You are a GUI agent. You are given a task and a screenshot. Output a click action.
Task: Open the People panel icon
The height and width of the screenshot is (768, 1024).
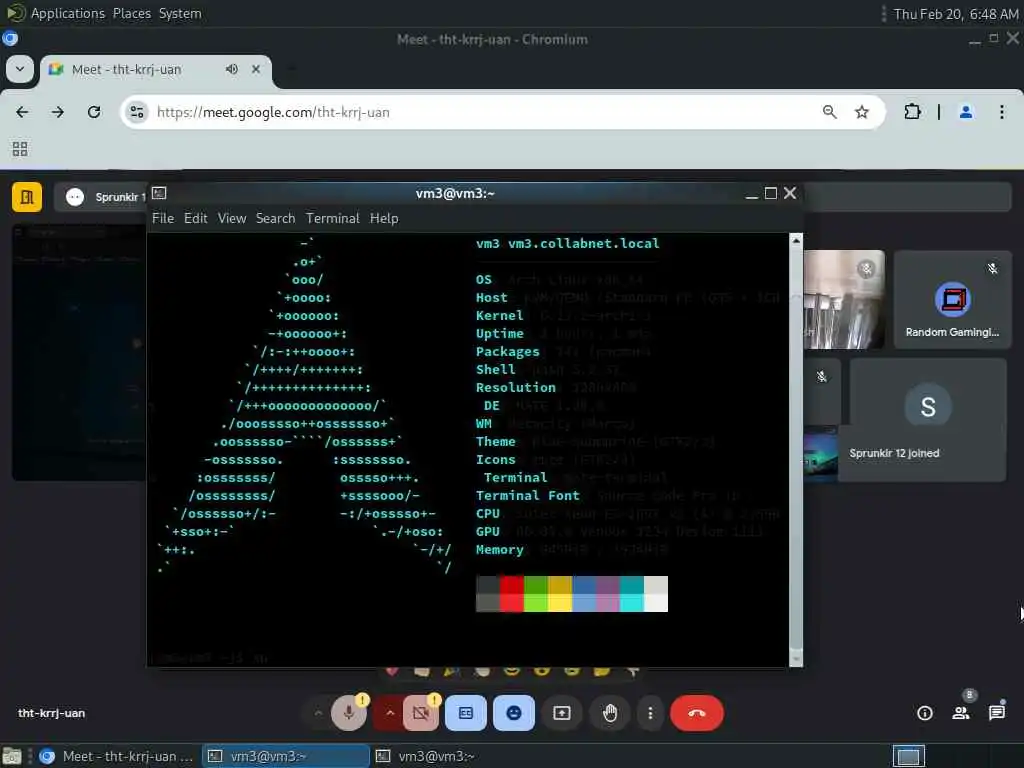961,712
